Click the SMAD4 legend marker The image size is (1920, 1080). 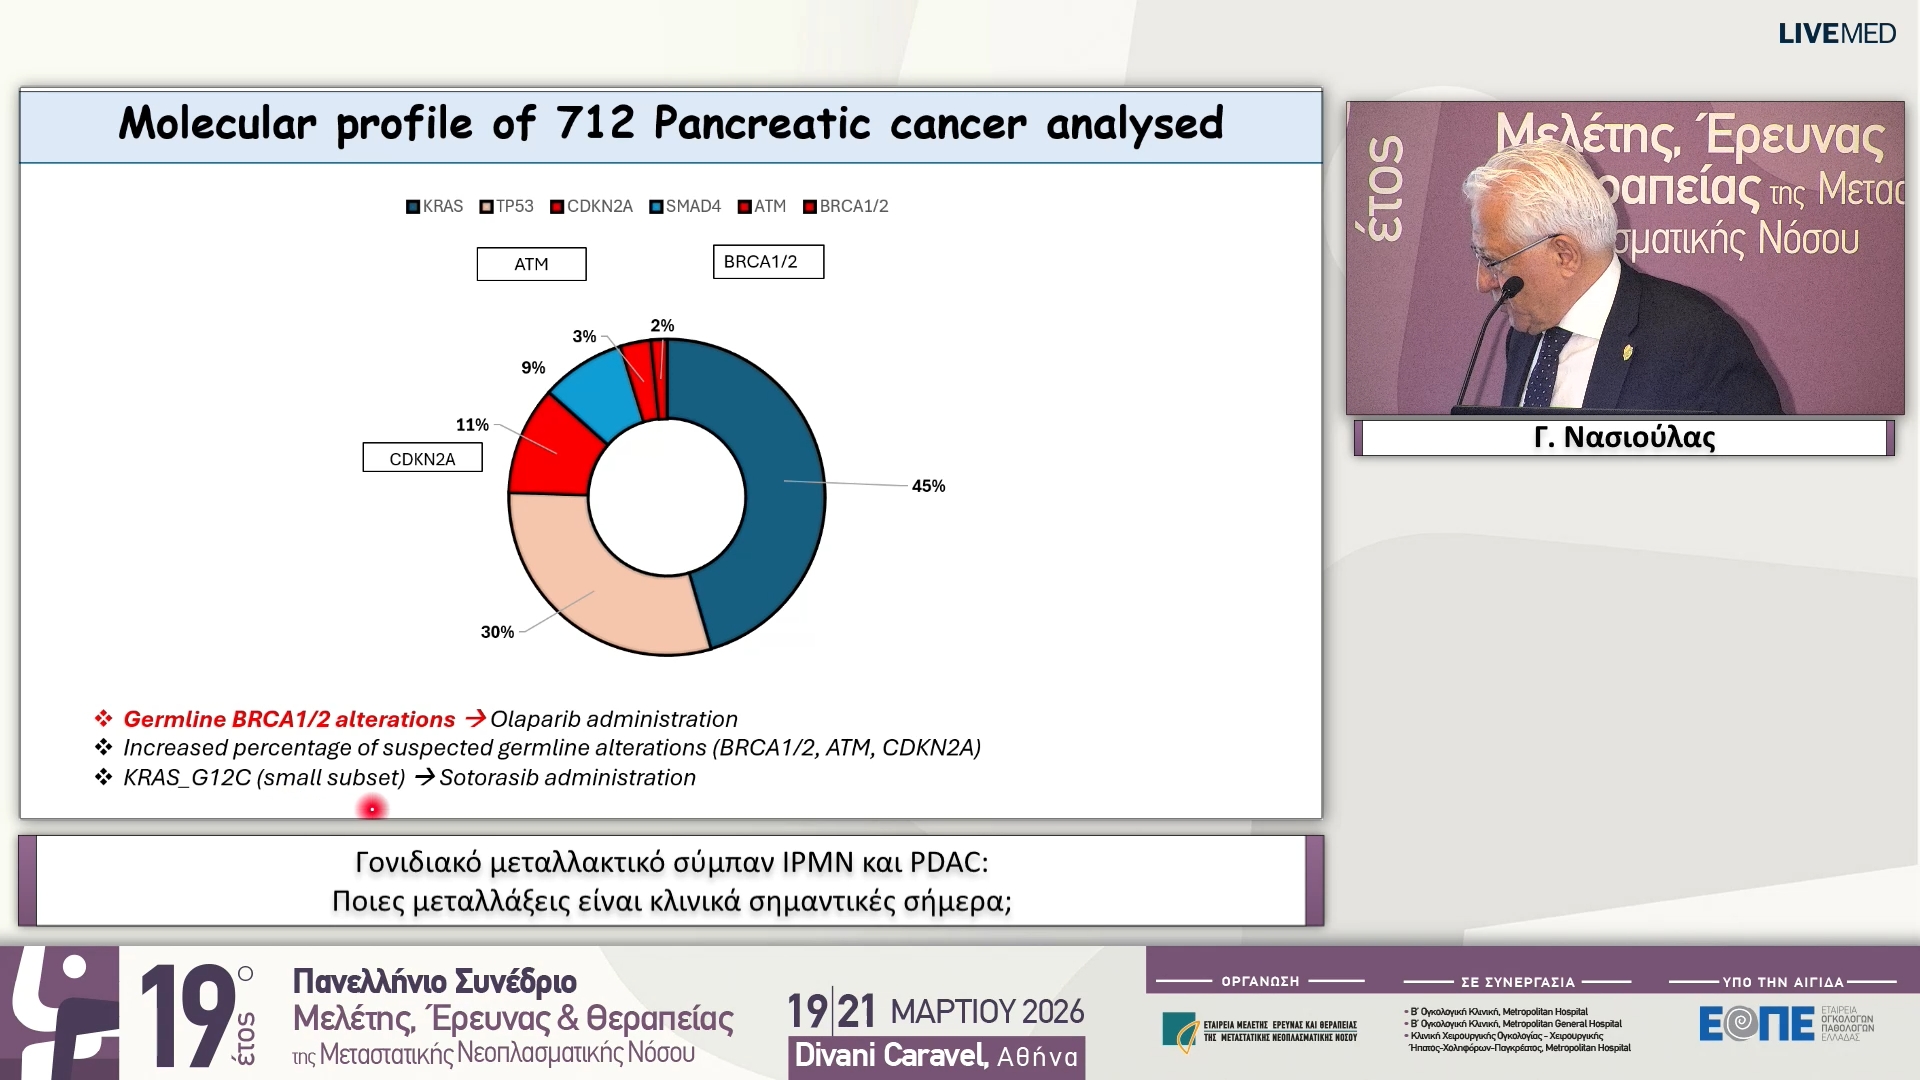coord(656,207)
